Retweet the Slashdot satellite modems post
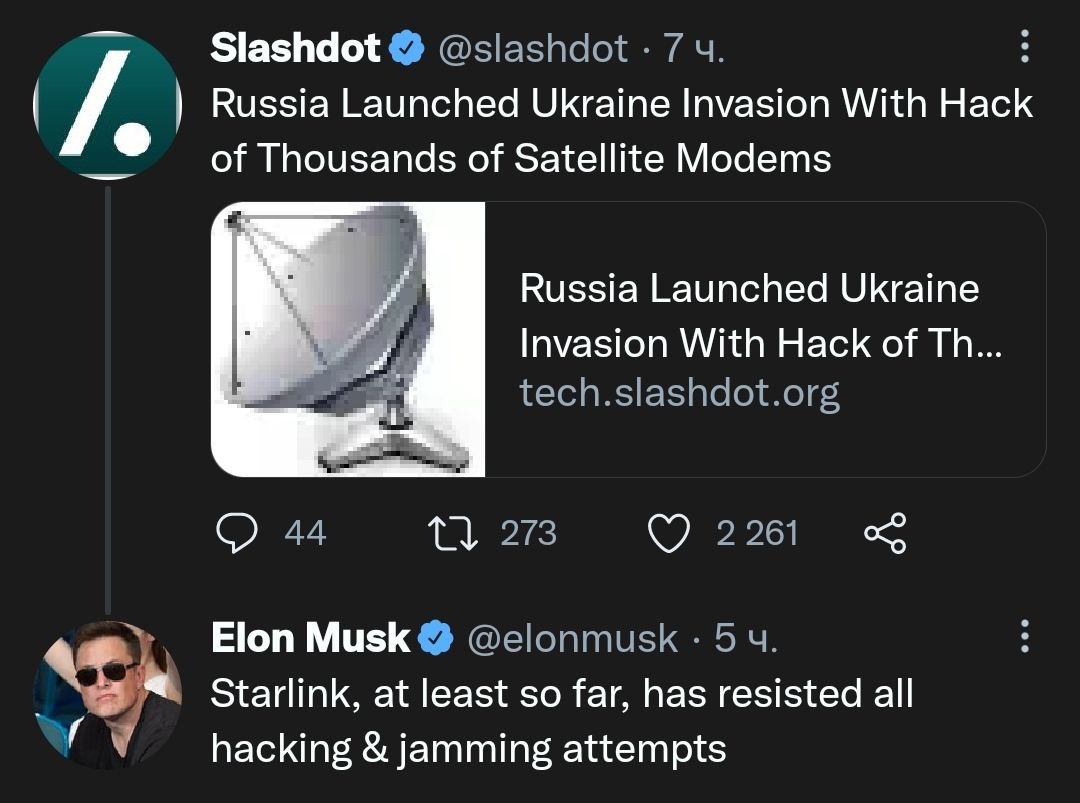This screenshot has width=1080, height=803. point(455,533)
